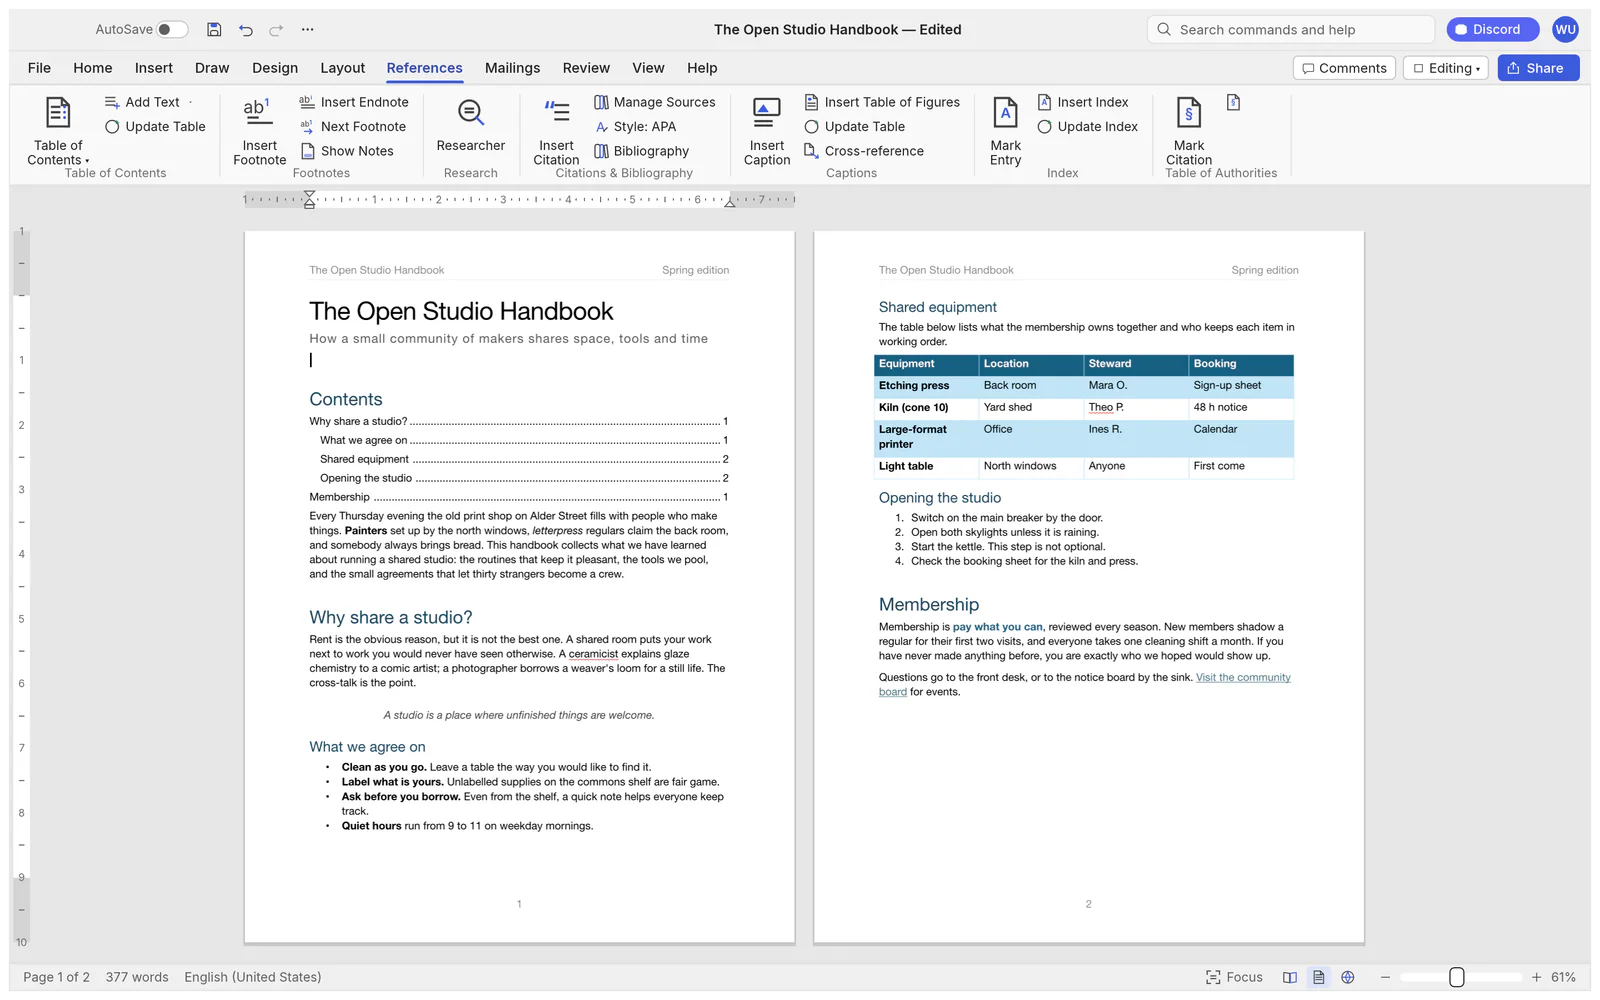This screenshot has width=1600, height=1000.
Task: Switch to web layout view icon
Action: coord(1348,977)
